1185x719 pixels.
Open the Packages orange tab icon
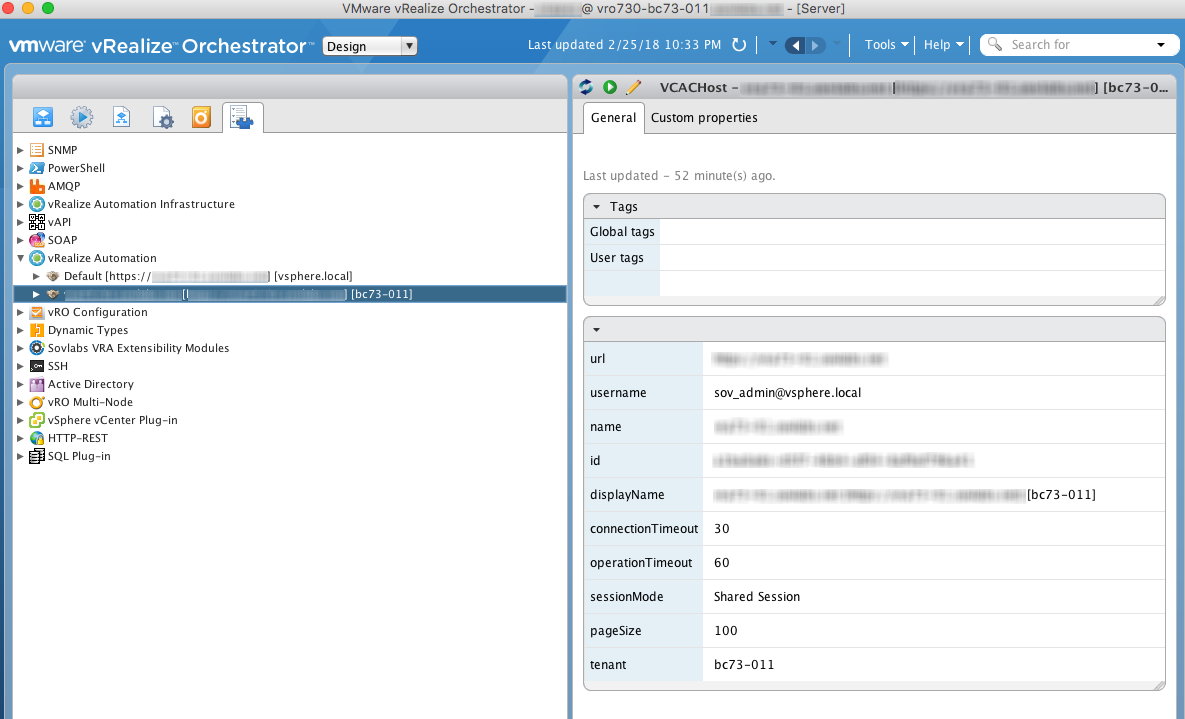[201, 117]
